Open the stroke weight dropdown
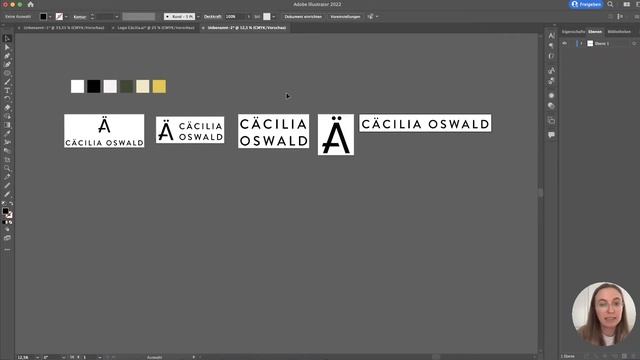The width and height of the screenshot is (640, 360). [x=117, y=17]
